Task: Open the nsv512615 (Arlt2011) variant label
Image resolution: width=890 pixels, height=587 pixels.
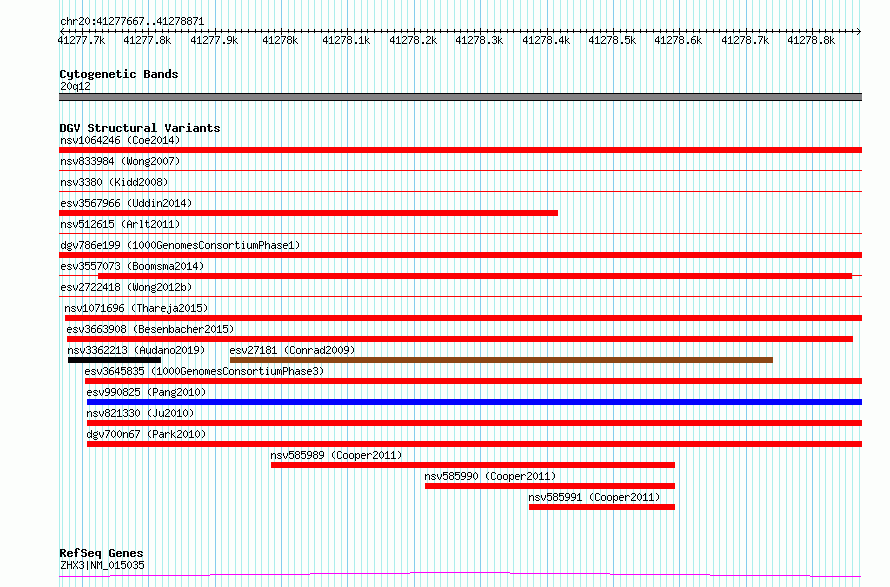Action: point(120,224)
